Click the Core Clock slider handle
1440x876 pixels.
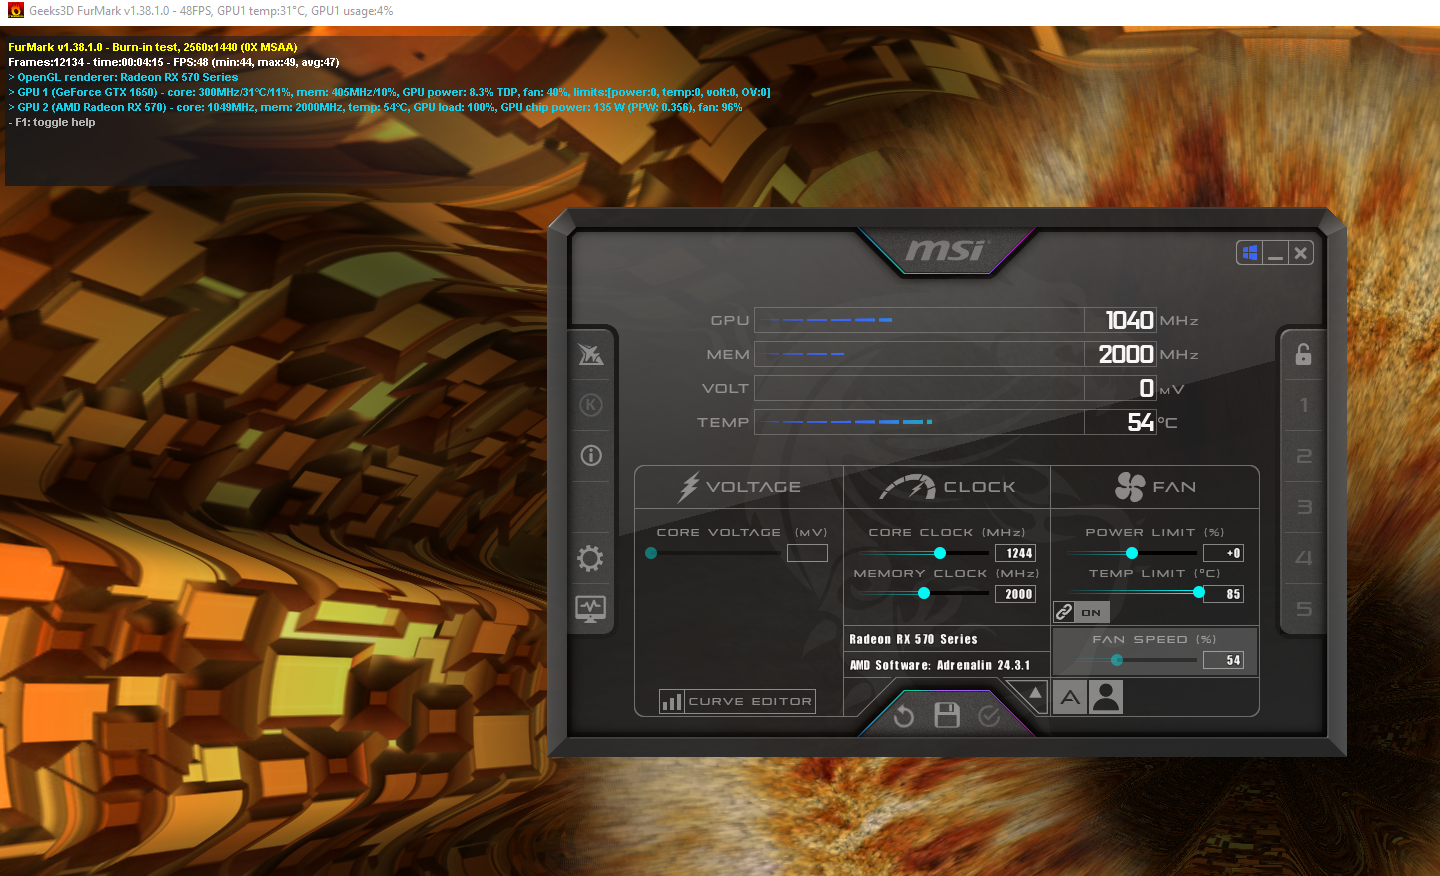click(940, 553)
